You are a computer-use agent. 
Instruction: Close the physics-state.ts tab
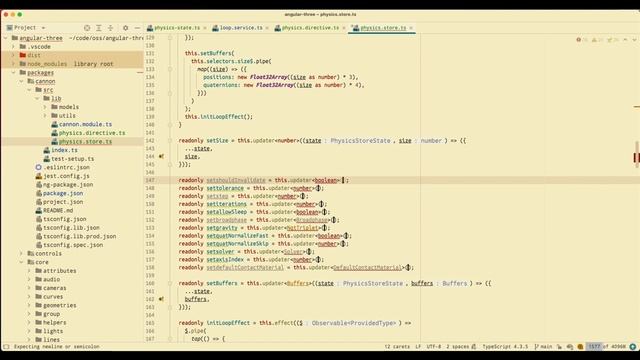204,28
